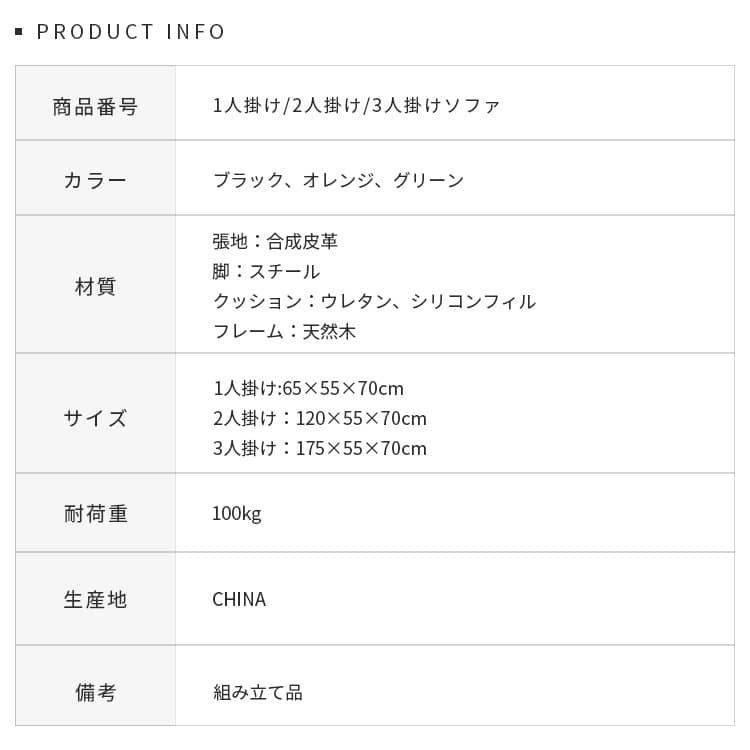Screen dimensions: 750x750
Task: Click the 1人掛け/2人掛け/3人掛けソファ value
Action: pos(356,106)
